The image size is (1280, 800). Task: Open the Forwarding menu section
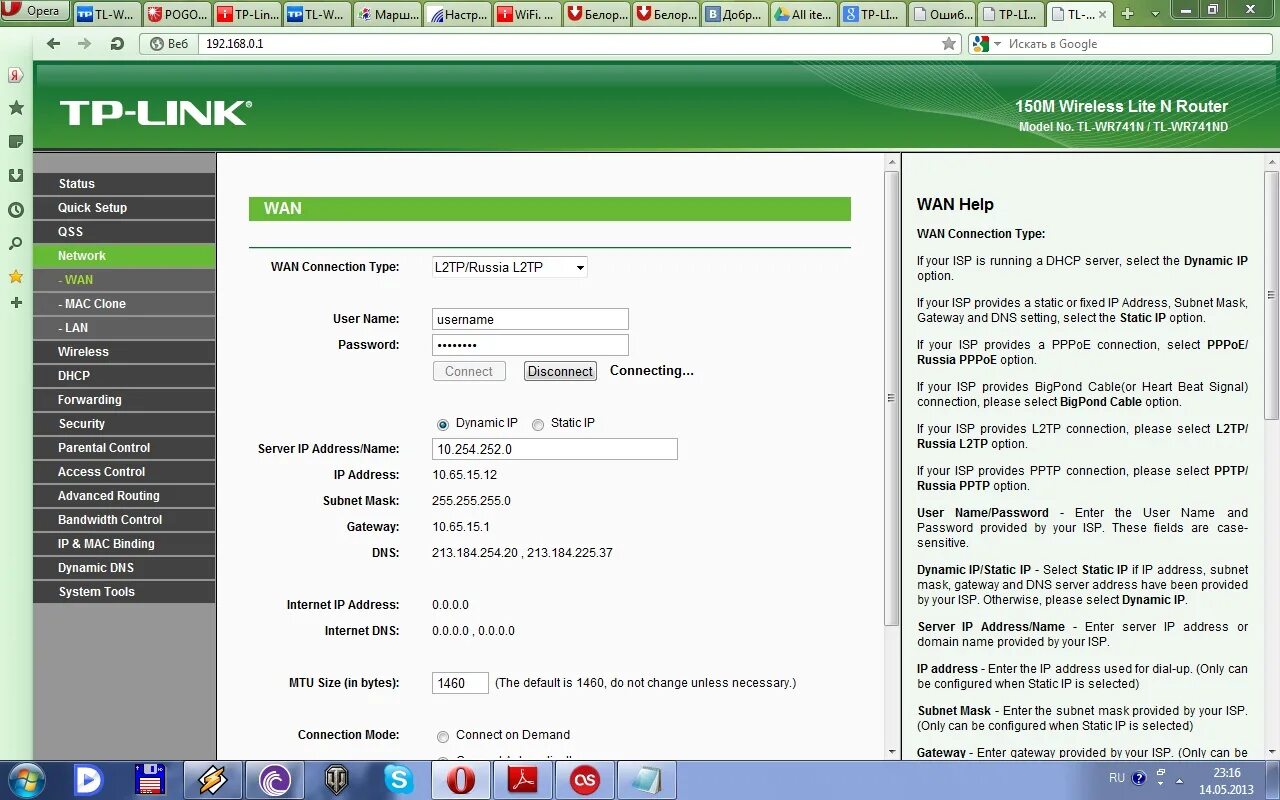pos(124,400)
